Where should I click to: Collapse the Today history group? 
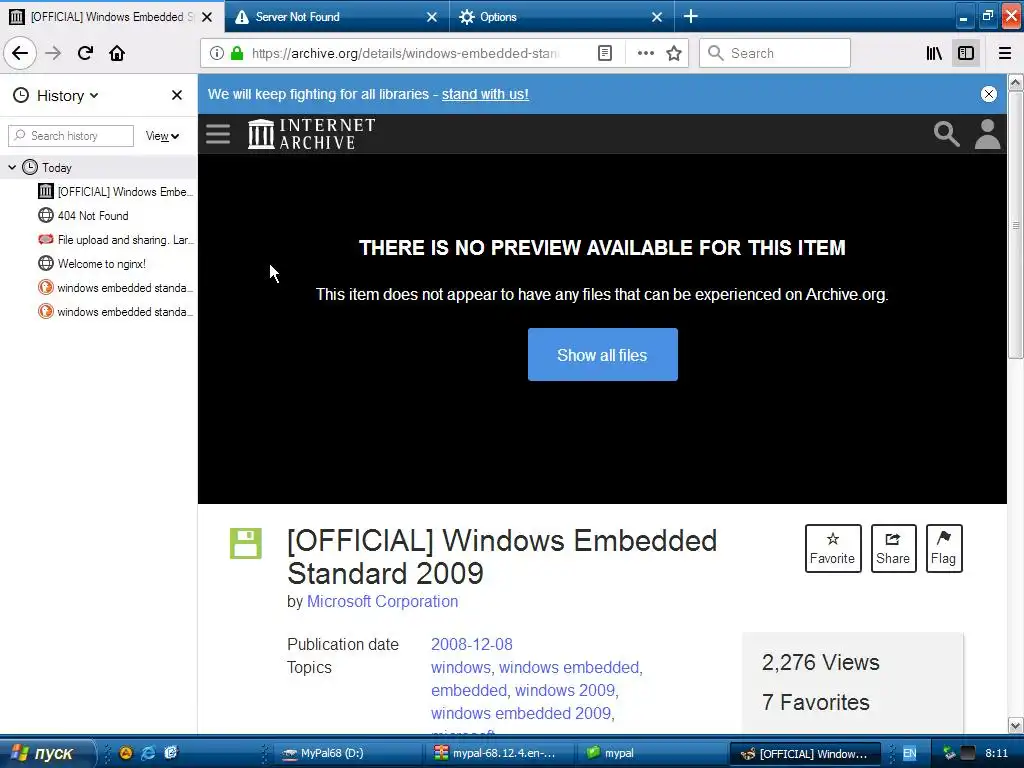click(12, 168)
